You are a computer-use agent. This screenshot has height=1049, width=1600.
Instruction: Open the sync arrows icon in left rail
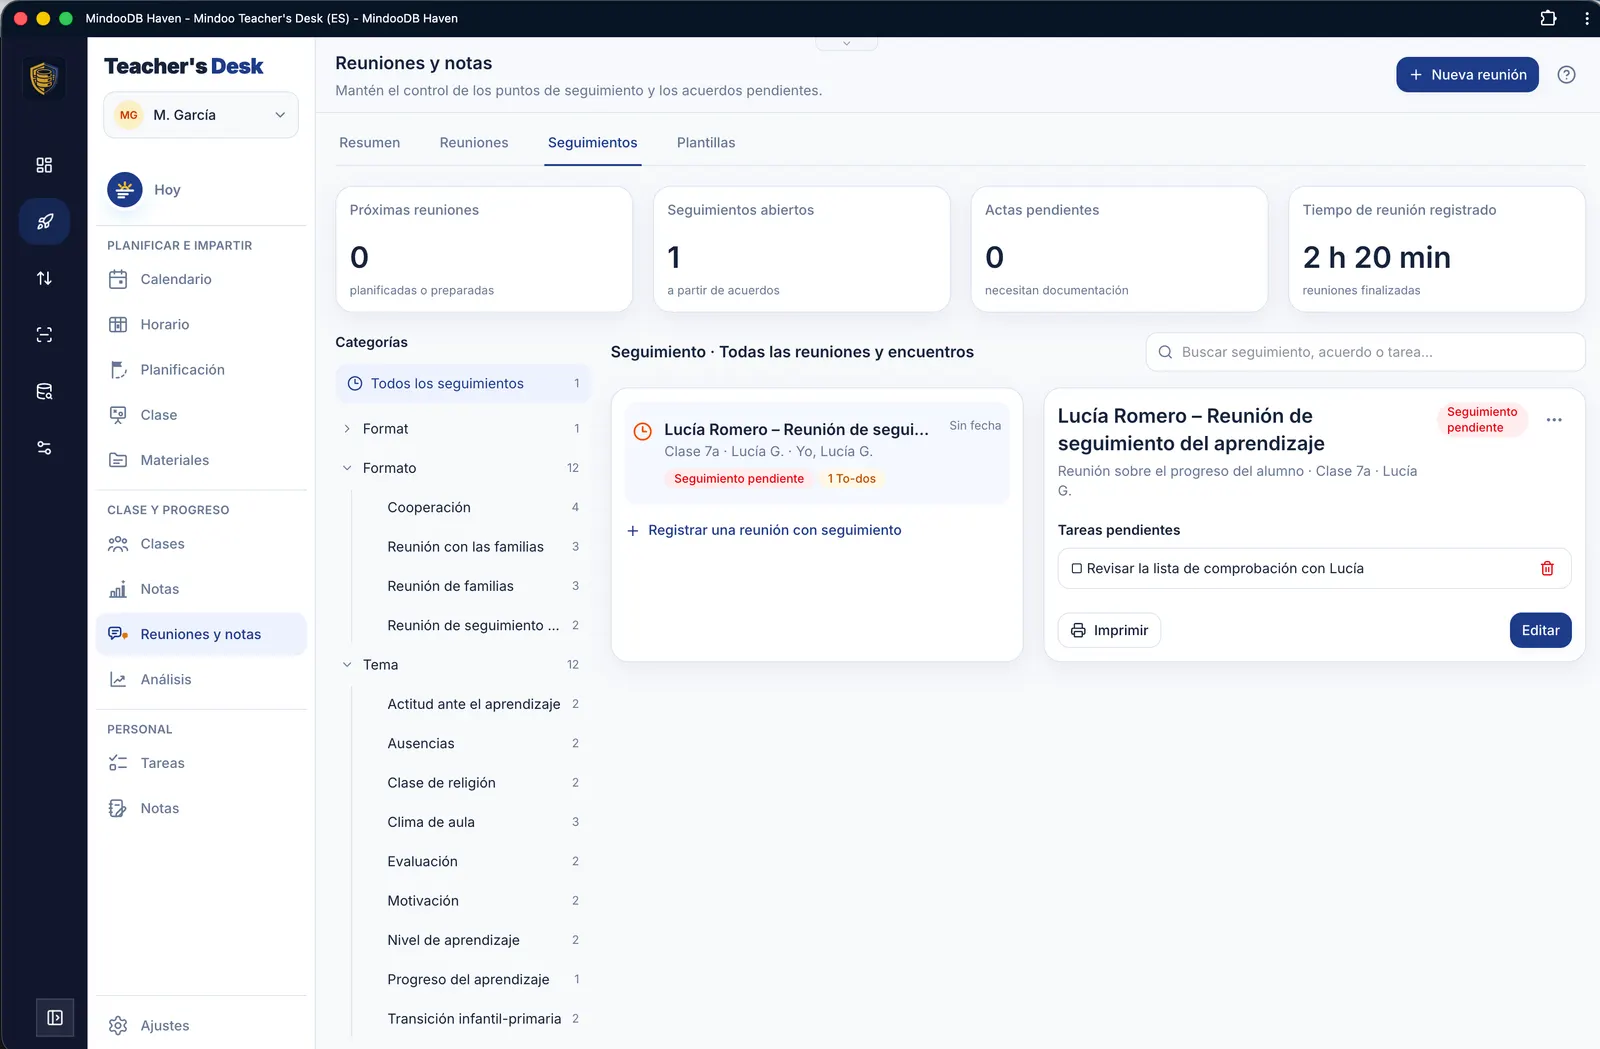click(44, 278)
